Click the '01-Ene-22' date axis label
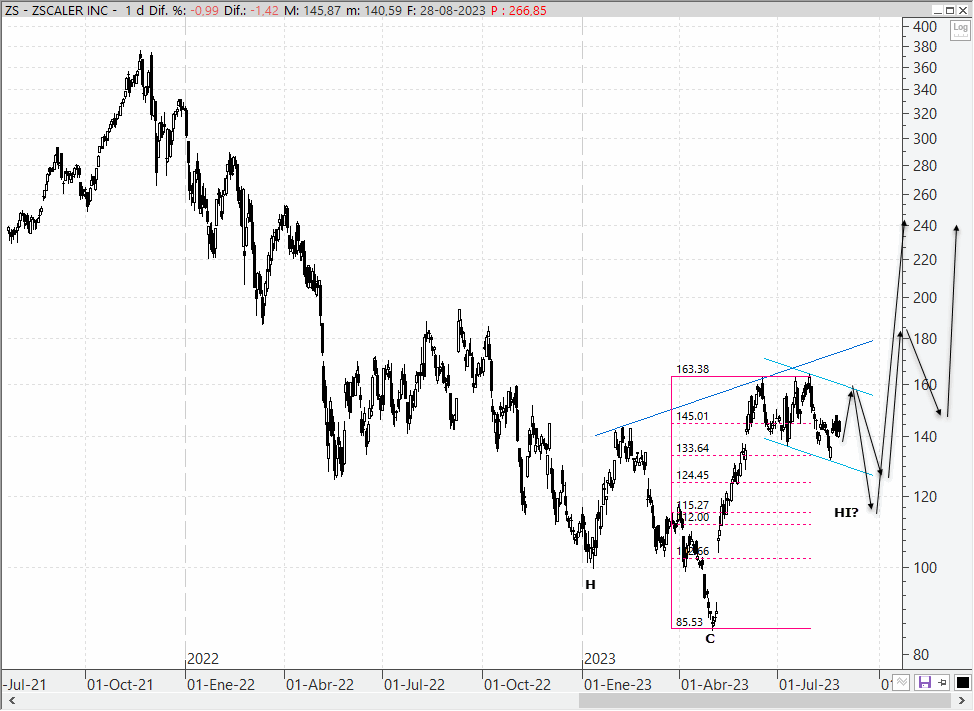Image resolution: width=974 pixels, height=711 pixels. tap(221, 684)
